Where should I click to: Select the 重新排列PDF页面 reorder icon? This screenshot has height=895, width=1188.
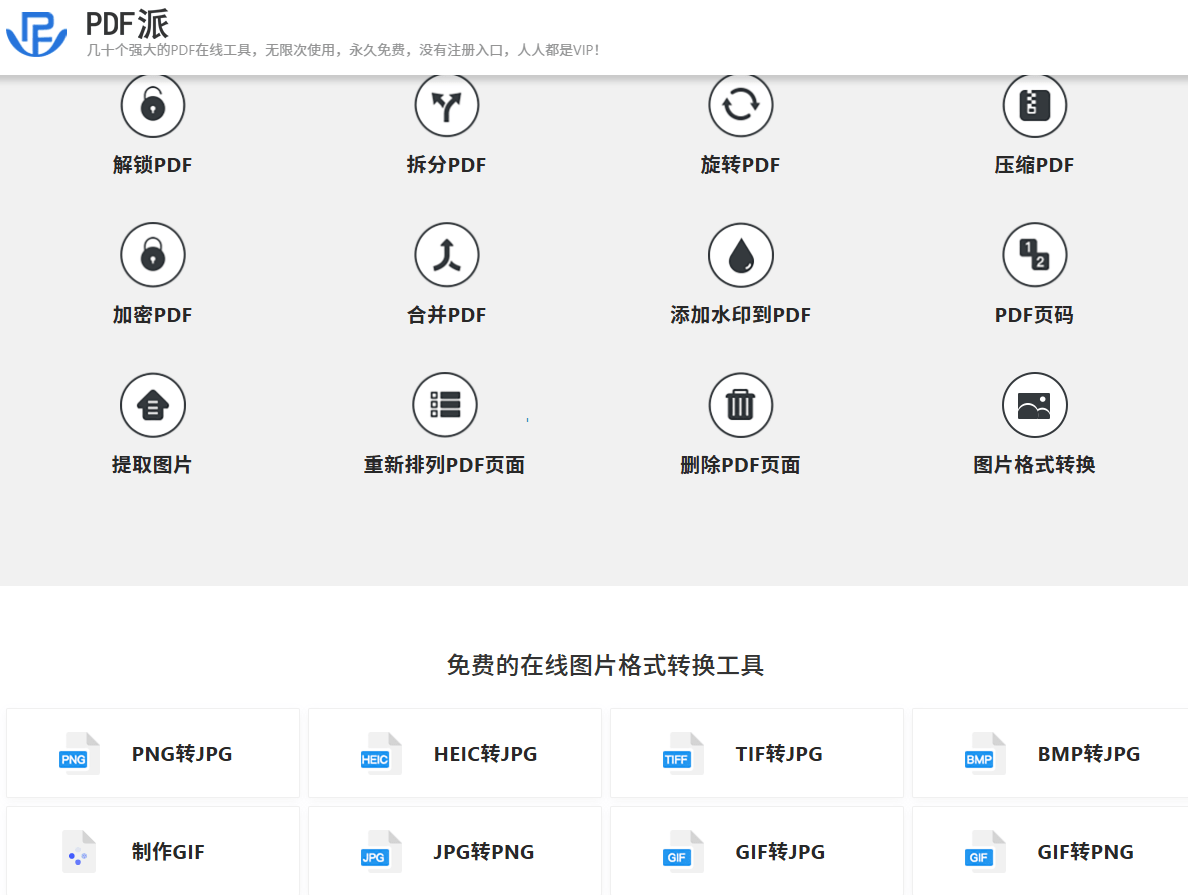click(446, 405)
